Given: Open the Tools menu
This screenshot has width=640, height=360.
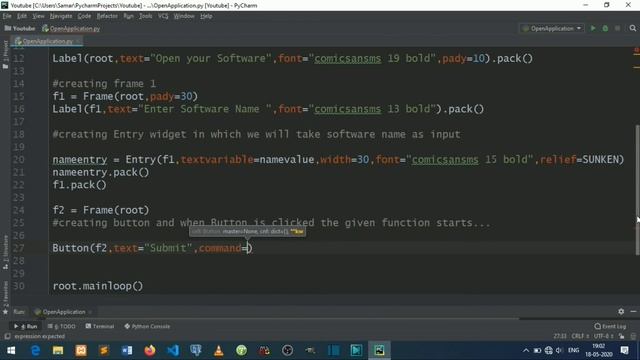Looking at the screenshot, I should point(145,16).
